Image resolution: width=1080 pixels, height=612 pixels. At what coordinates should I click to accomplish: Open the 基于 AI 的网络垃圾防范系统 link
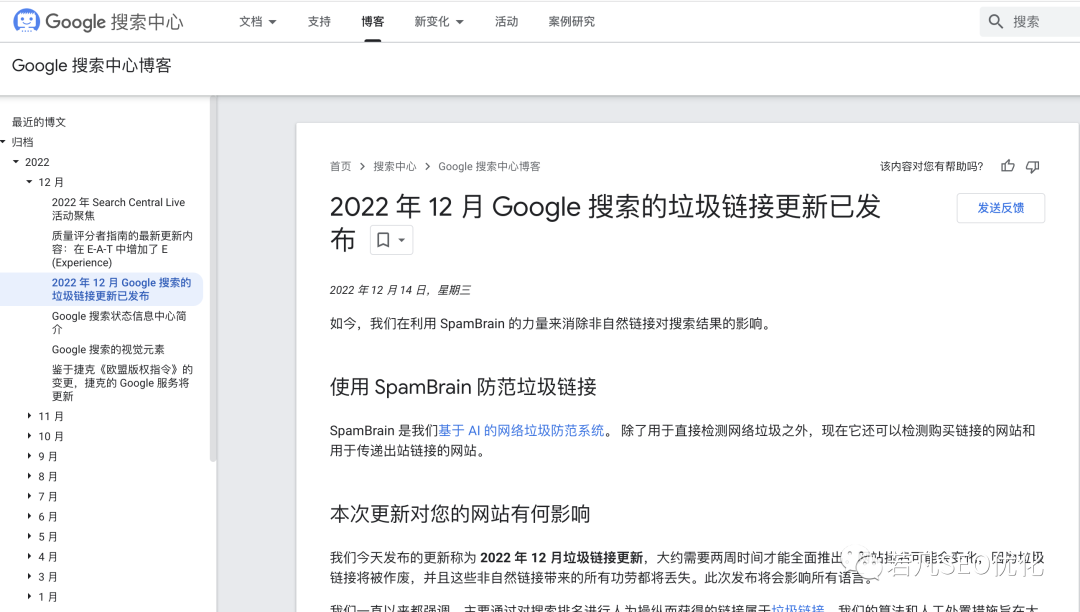521,430
